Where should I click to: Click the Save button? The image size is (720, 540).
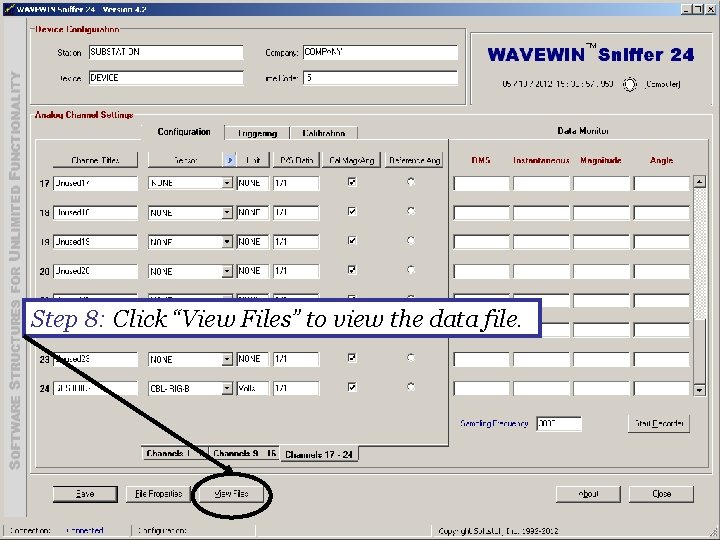[85, 494]
